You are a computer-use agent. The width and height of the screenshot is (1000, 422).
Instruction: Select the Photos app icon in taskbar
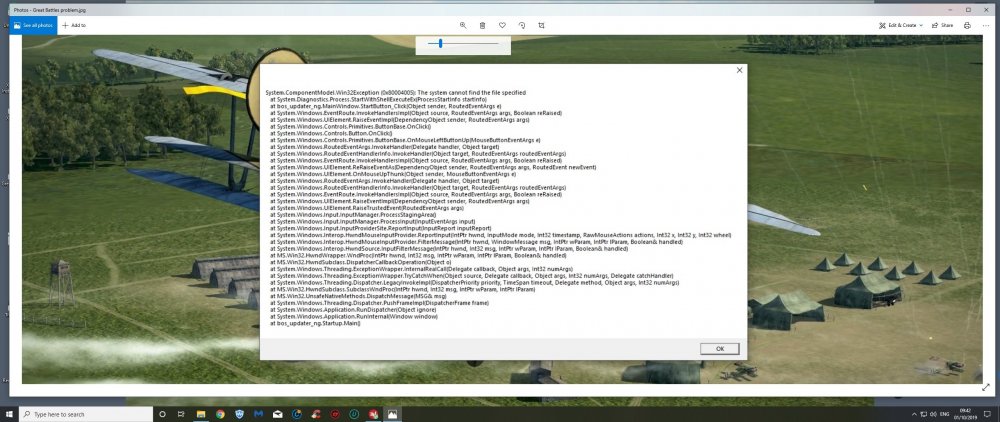(x=393, y=414)
